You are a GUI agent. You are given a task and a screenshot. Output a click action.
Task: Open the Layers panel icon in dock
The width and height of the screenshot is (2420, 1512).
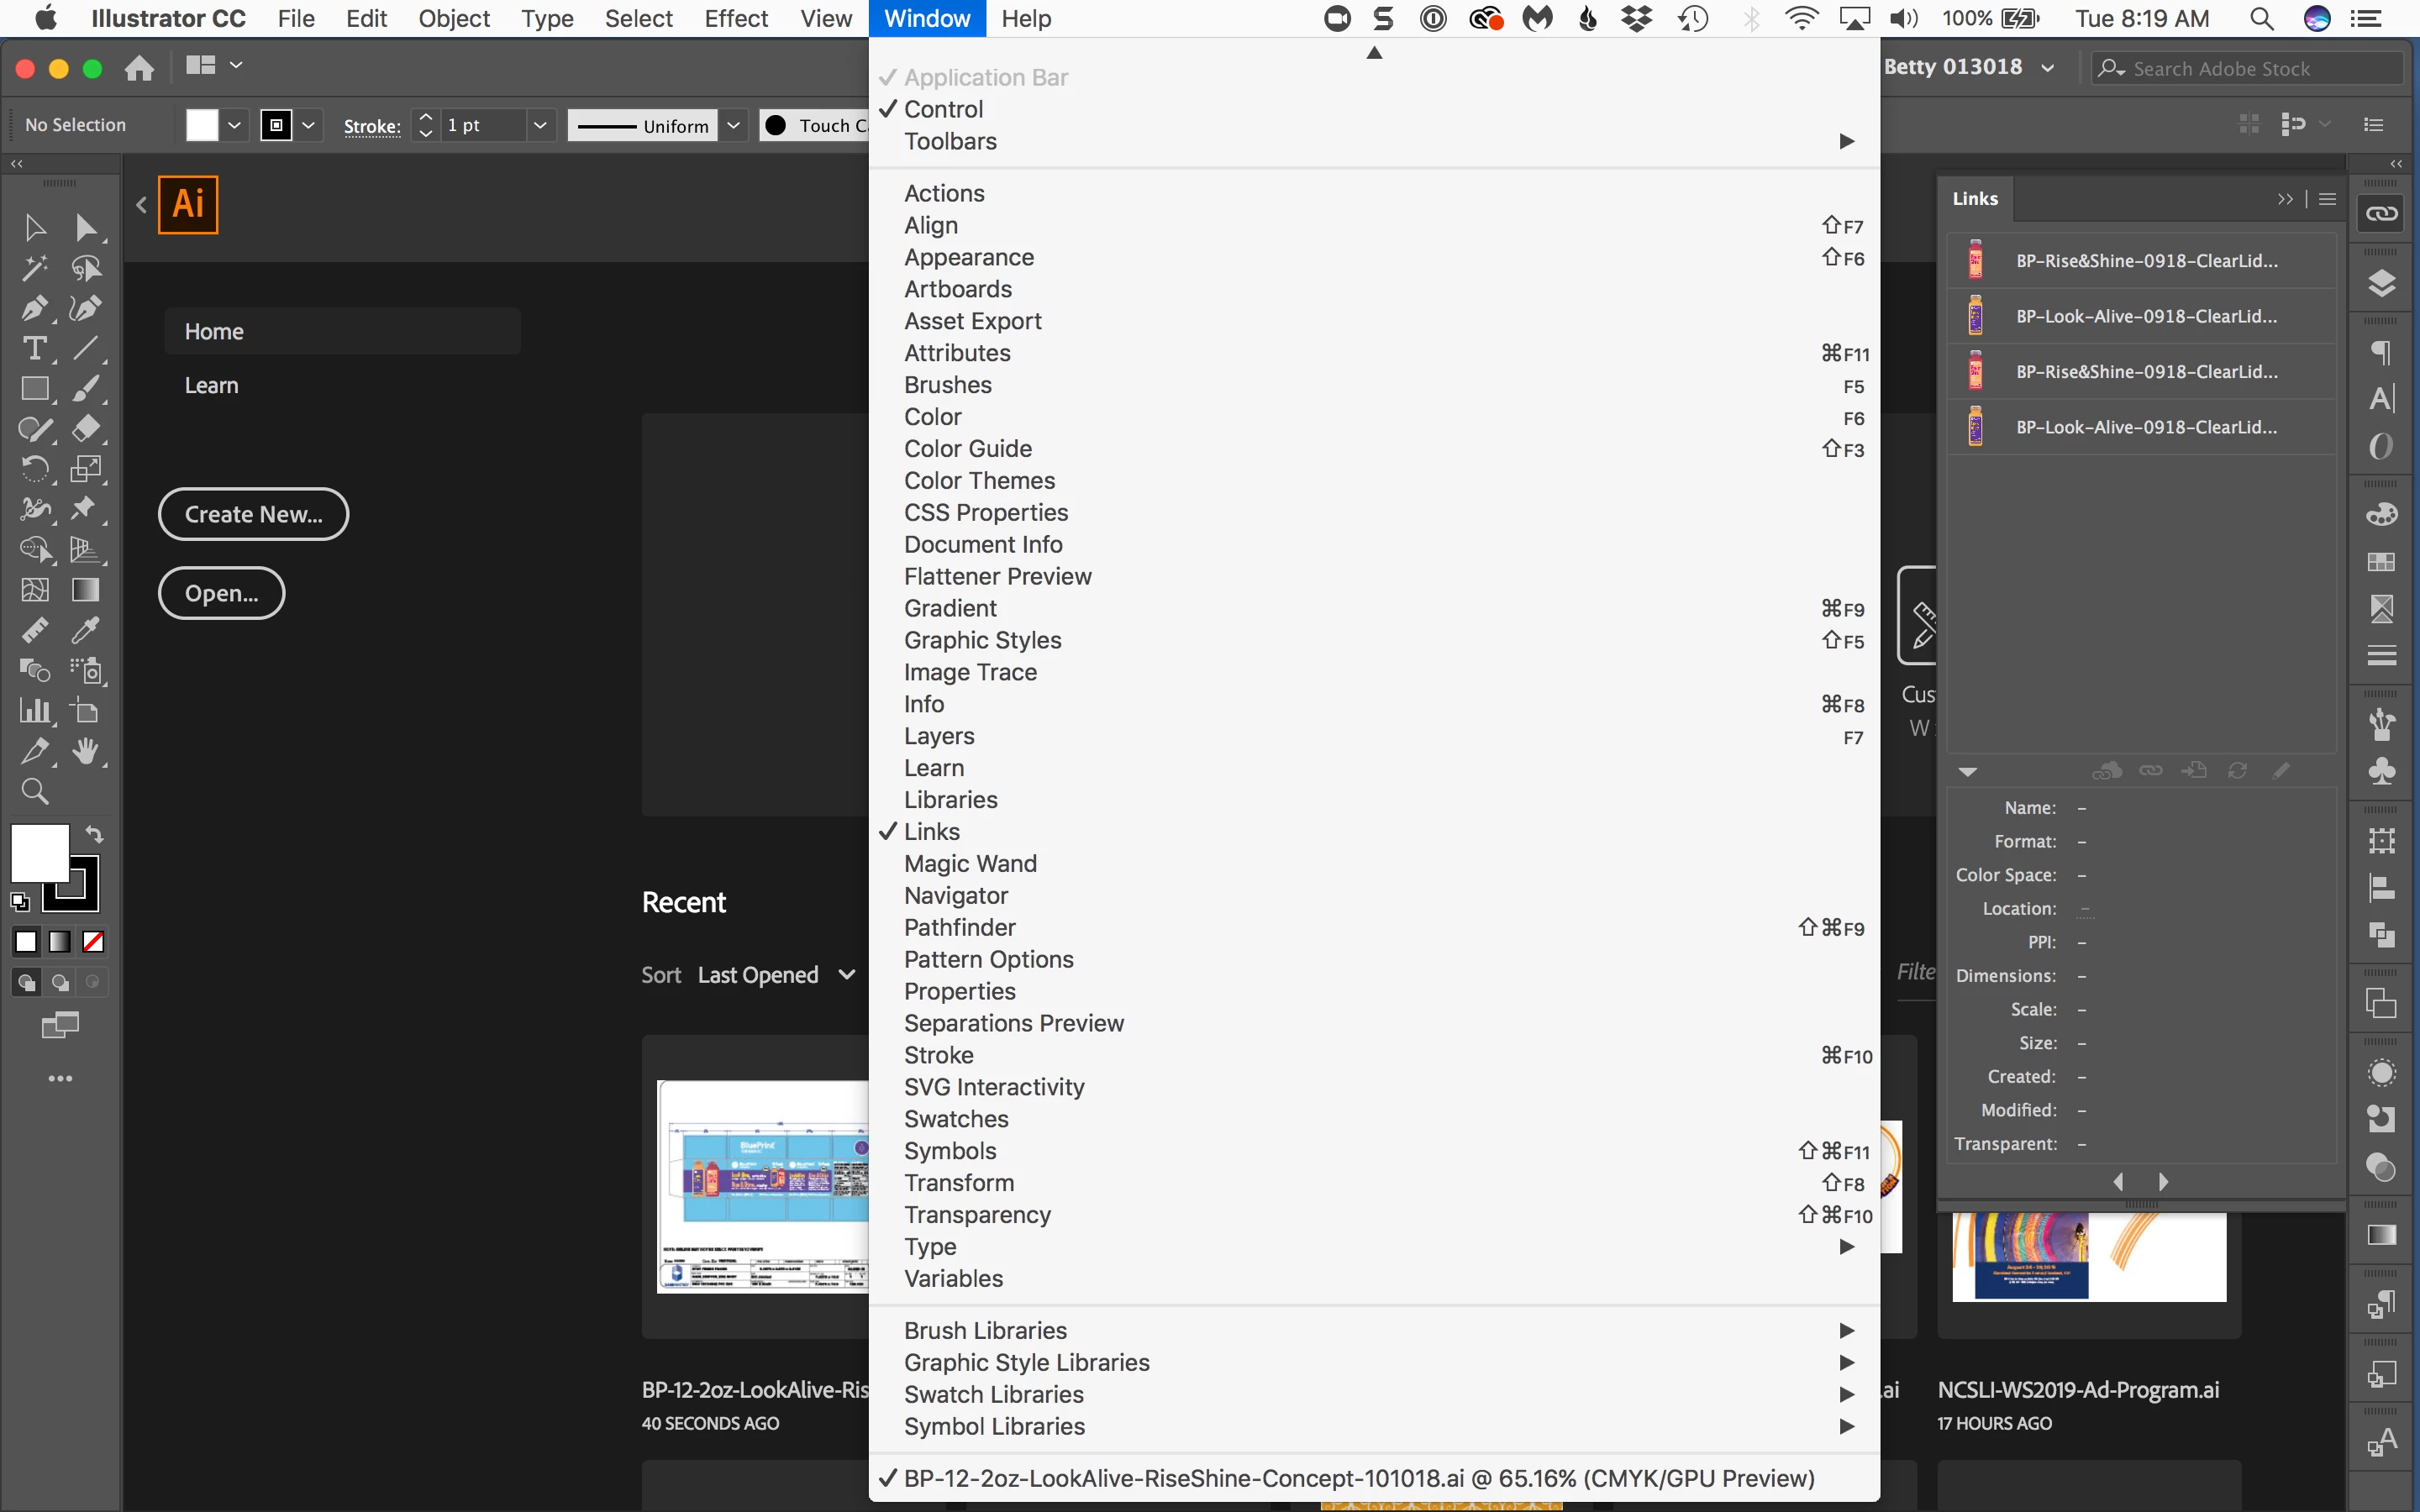[x=2382, y=284]
